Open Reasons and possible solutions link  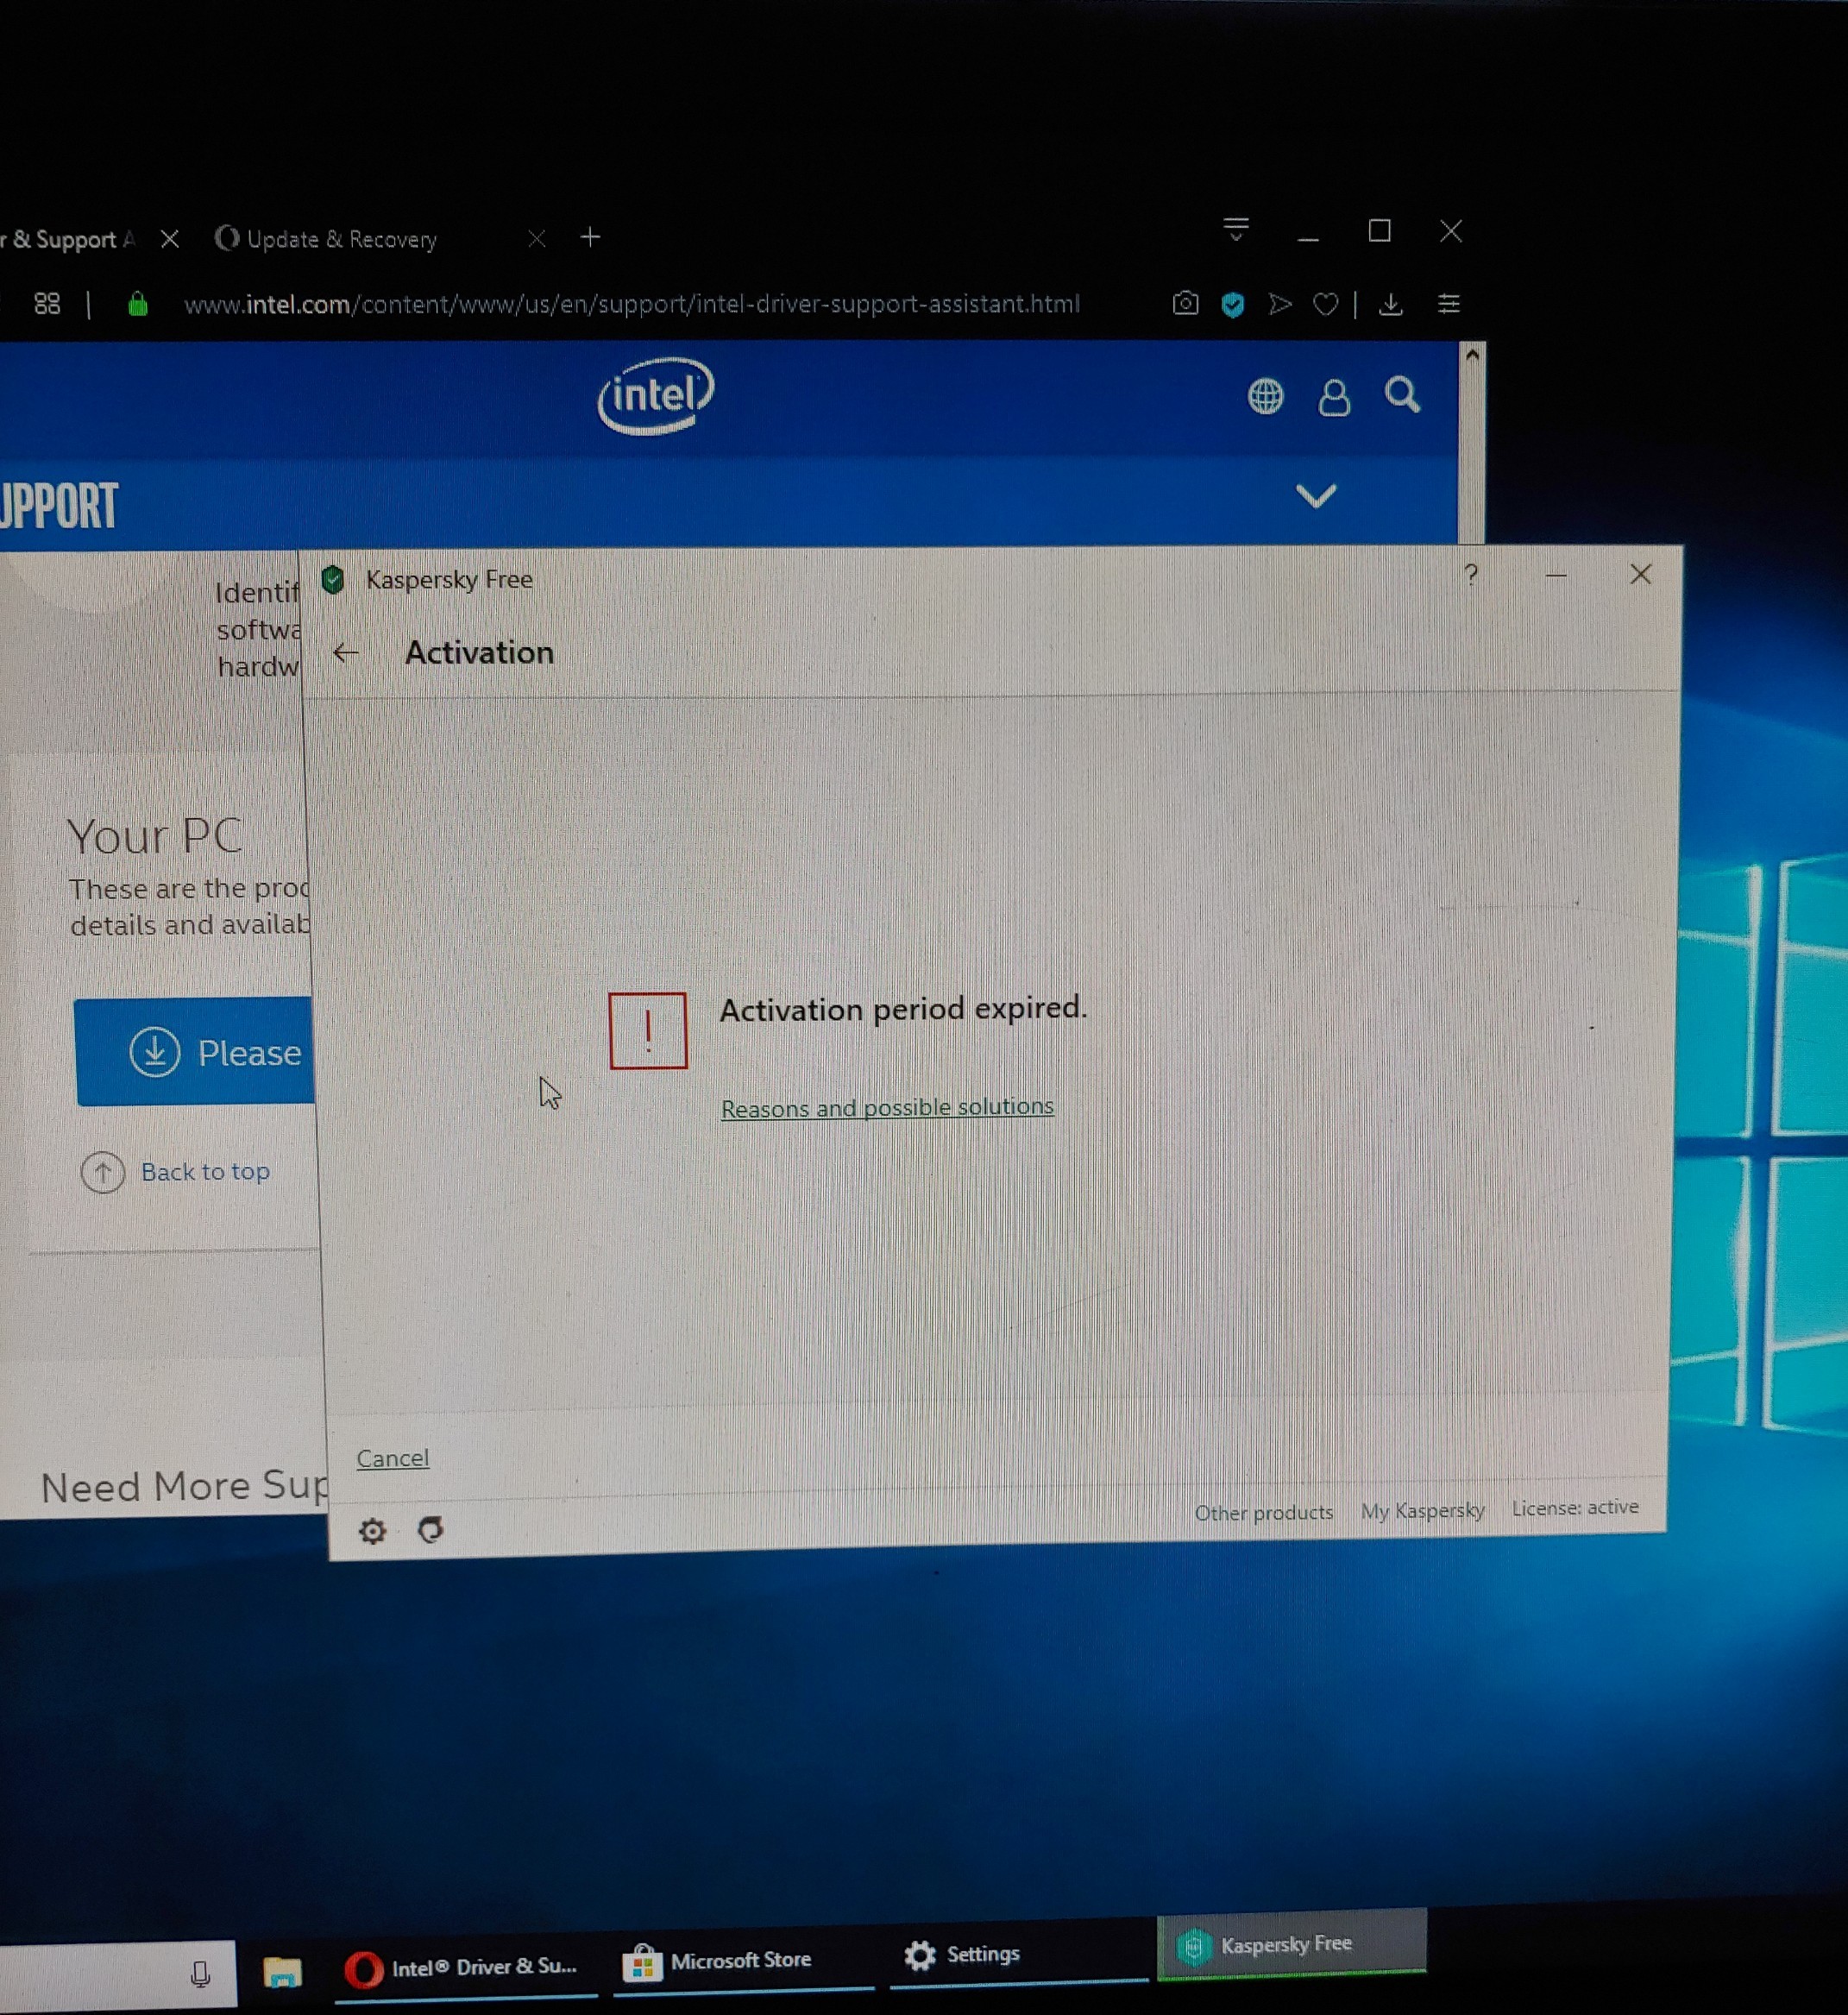[887, 1107]
